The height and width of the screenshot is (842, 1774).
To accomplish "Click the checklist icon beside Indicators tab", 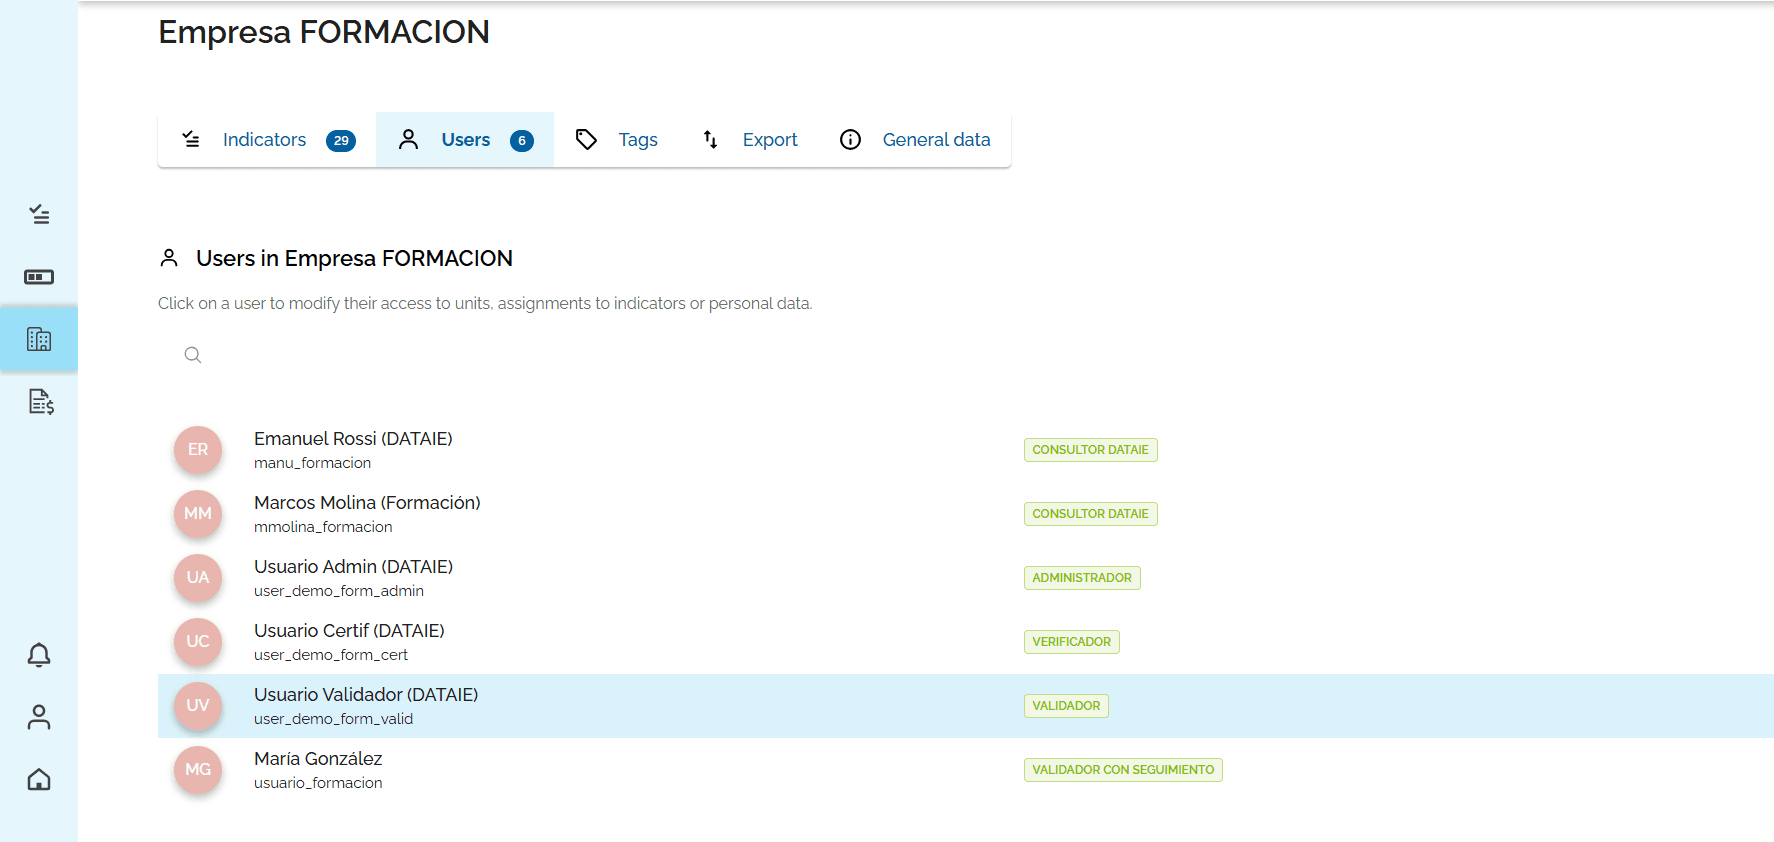I will tap(191, 139).
